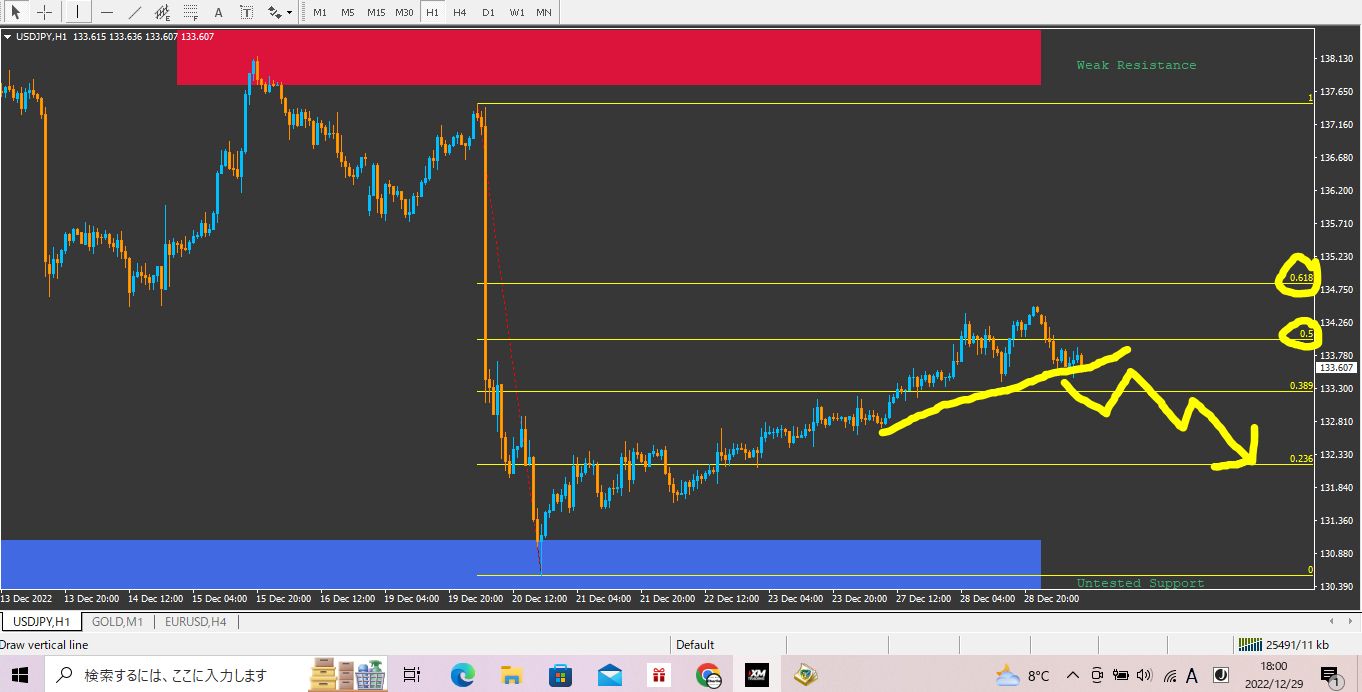Switch chart to M1 timeframe
The height and width of the screenshot is (692, 1362).
click(320, 11)
